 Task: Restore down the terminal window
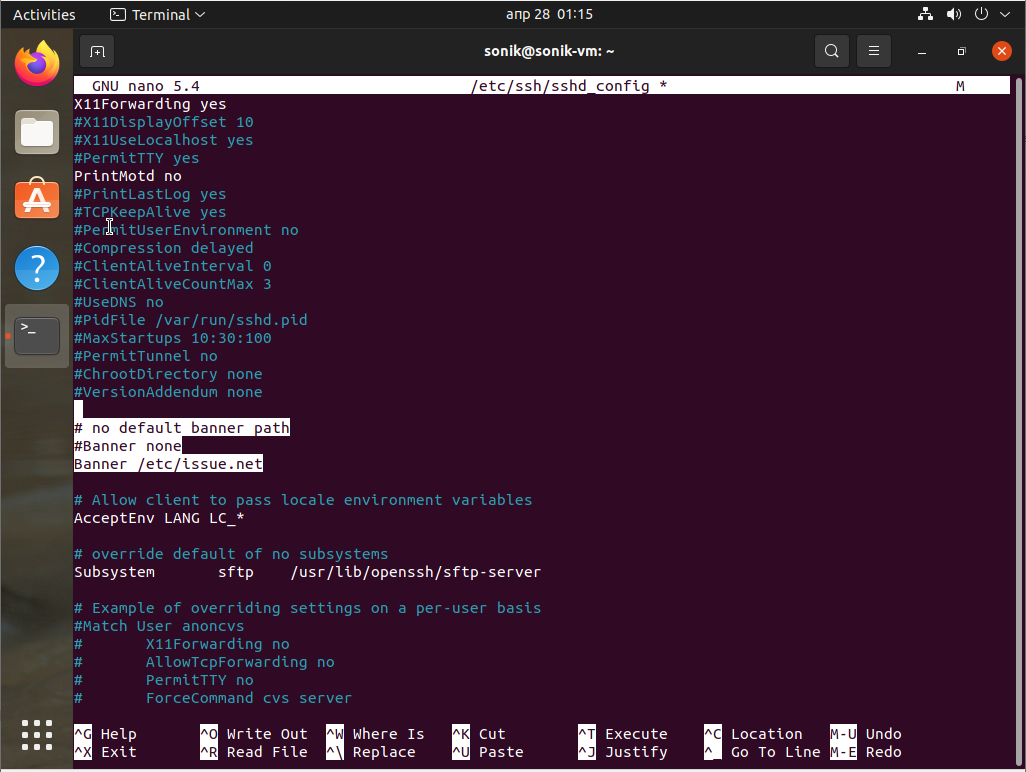click(x=961, y=51)
